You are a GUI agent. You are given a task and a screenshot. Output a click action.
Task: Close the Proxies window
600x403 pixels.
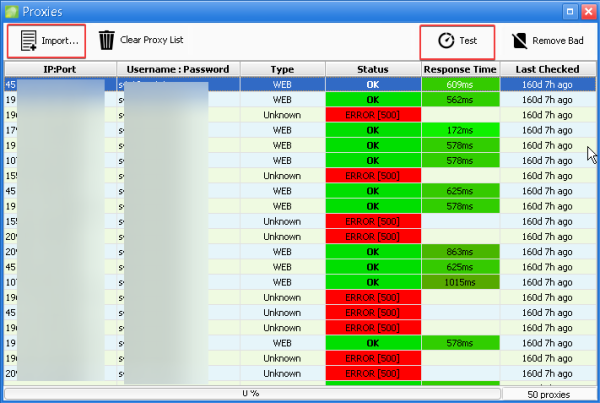pyautogui.click(x=589, y=11)
